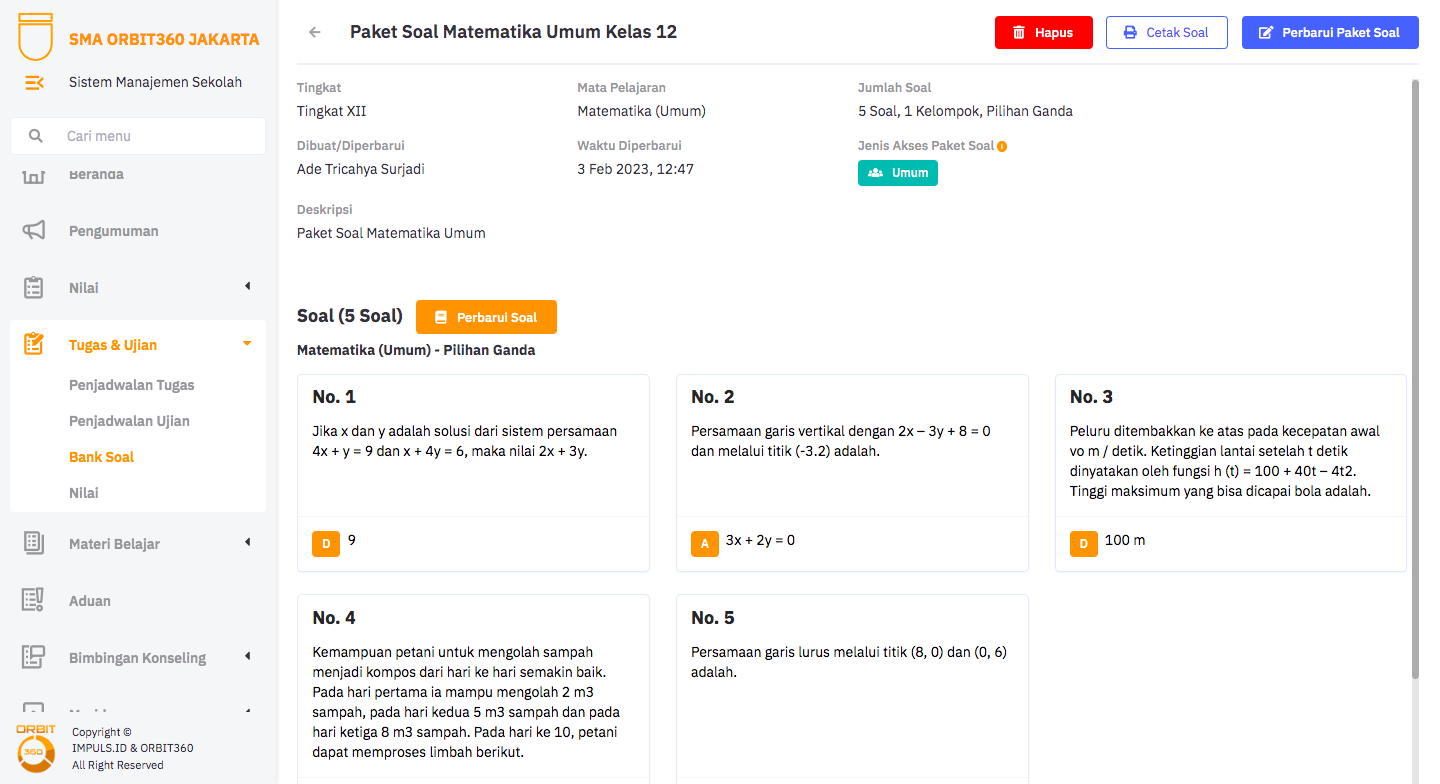Select Bank Soal in the sidebar

tap(101, 457)
